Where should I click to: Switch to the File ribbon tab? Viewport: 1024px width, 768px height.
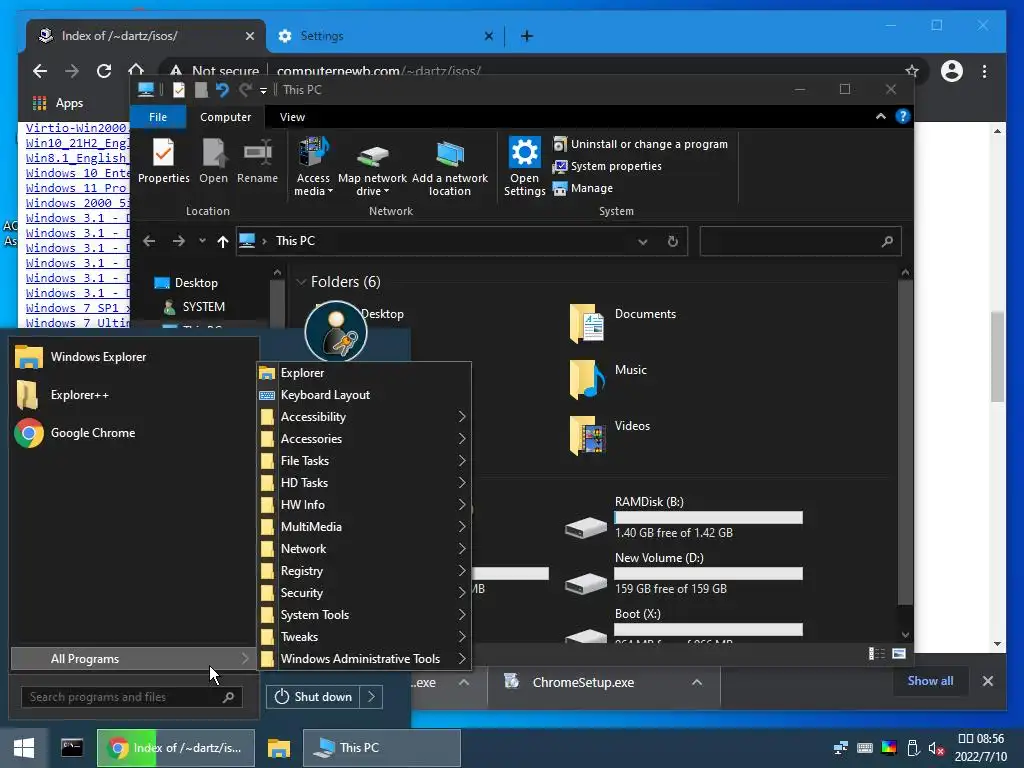pyautogui.click(x=158, y=117)
